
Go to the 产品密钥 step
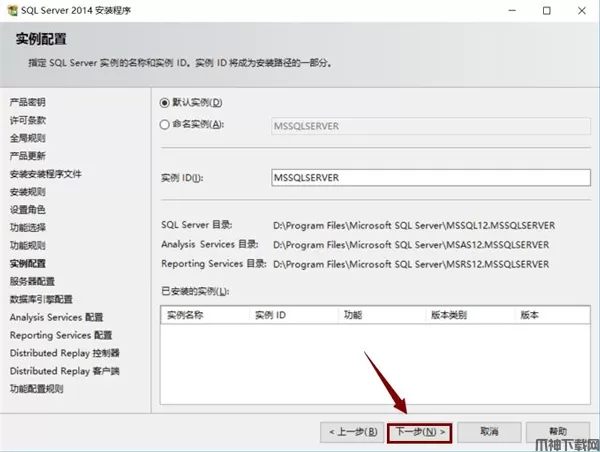click(28, 102)
